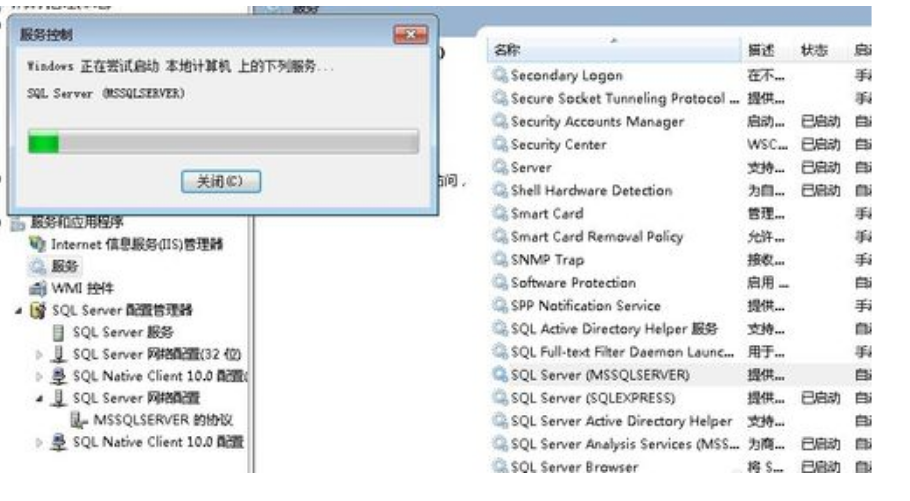
Task: Collapse SQL Server 网络配置 node above MSSQLSERVER 的协议
Action: click(x=40, y=398)
